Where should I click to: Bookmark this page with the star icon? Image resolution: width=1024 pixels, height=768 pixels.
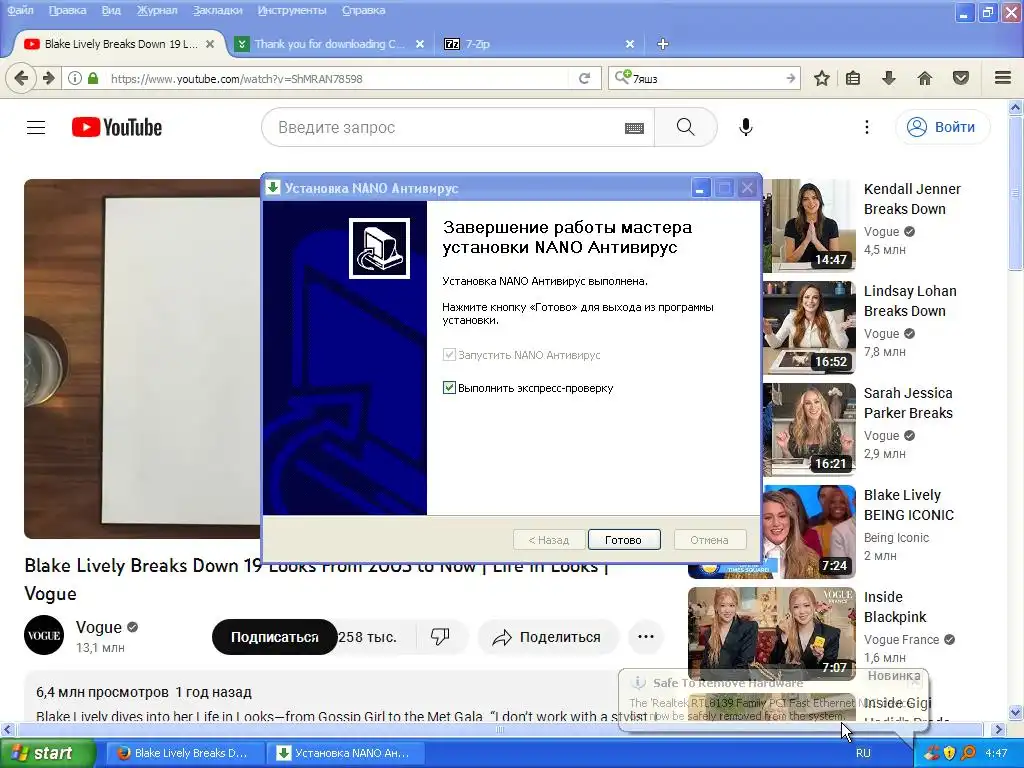pyautogui.click(x=822, y=78)
